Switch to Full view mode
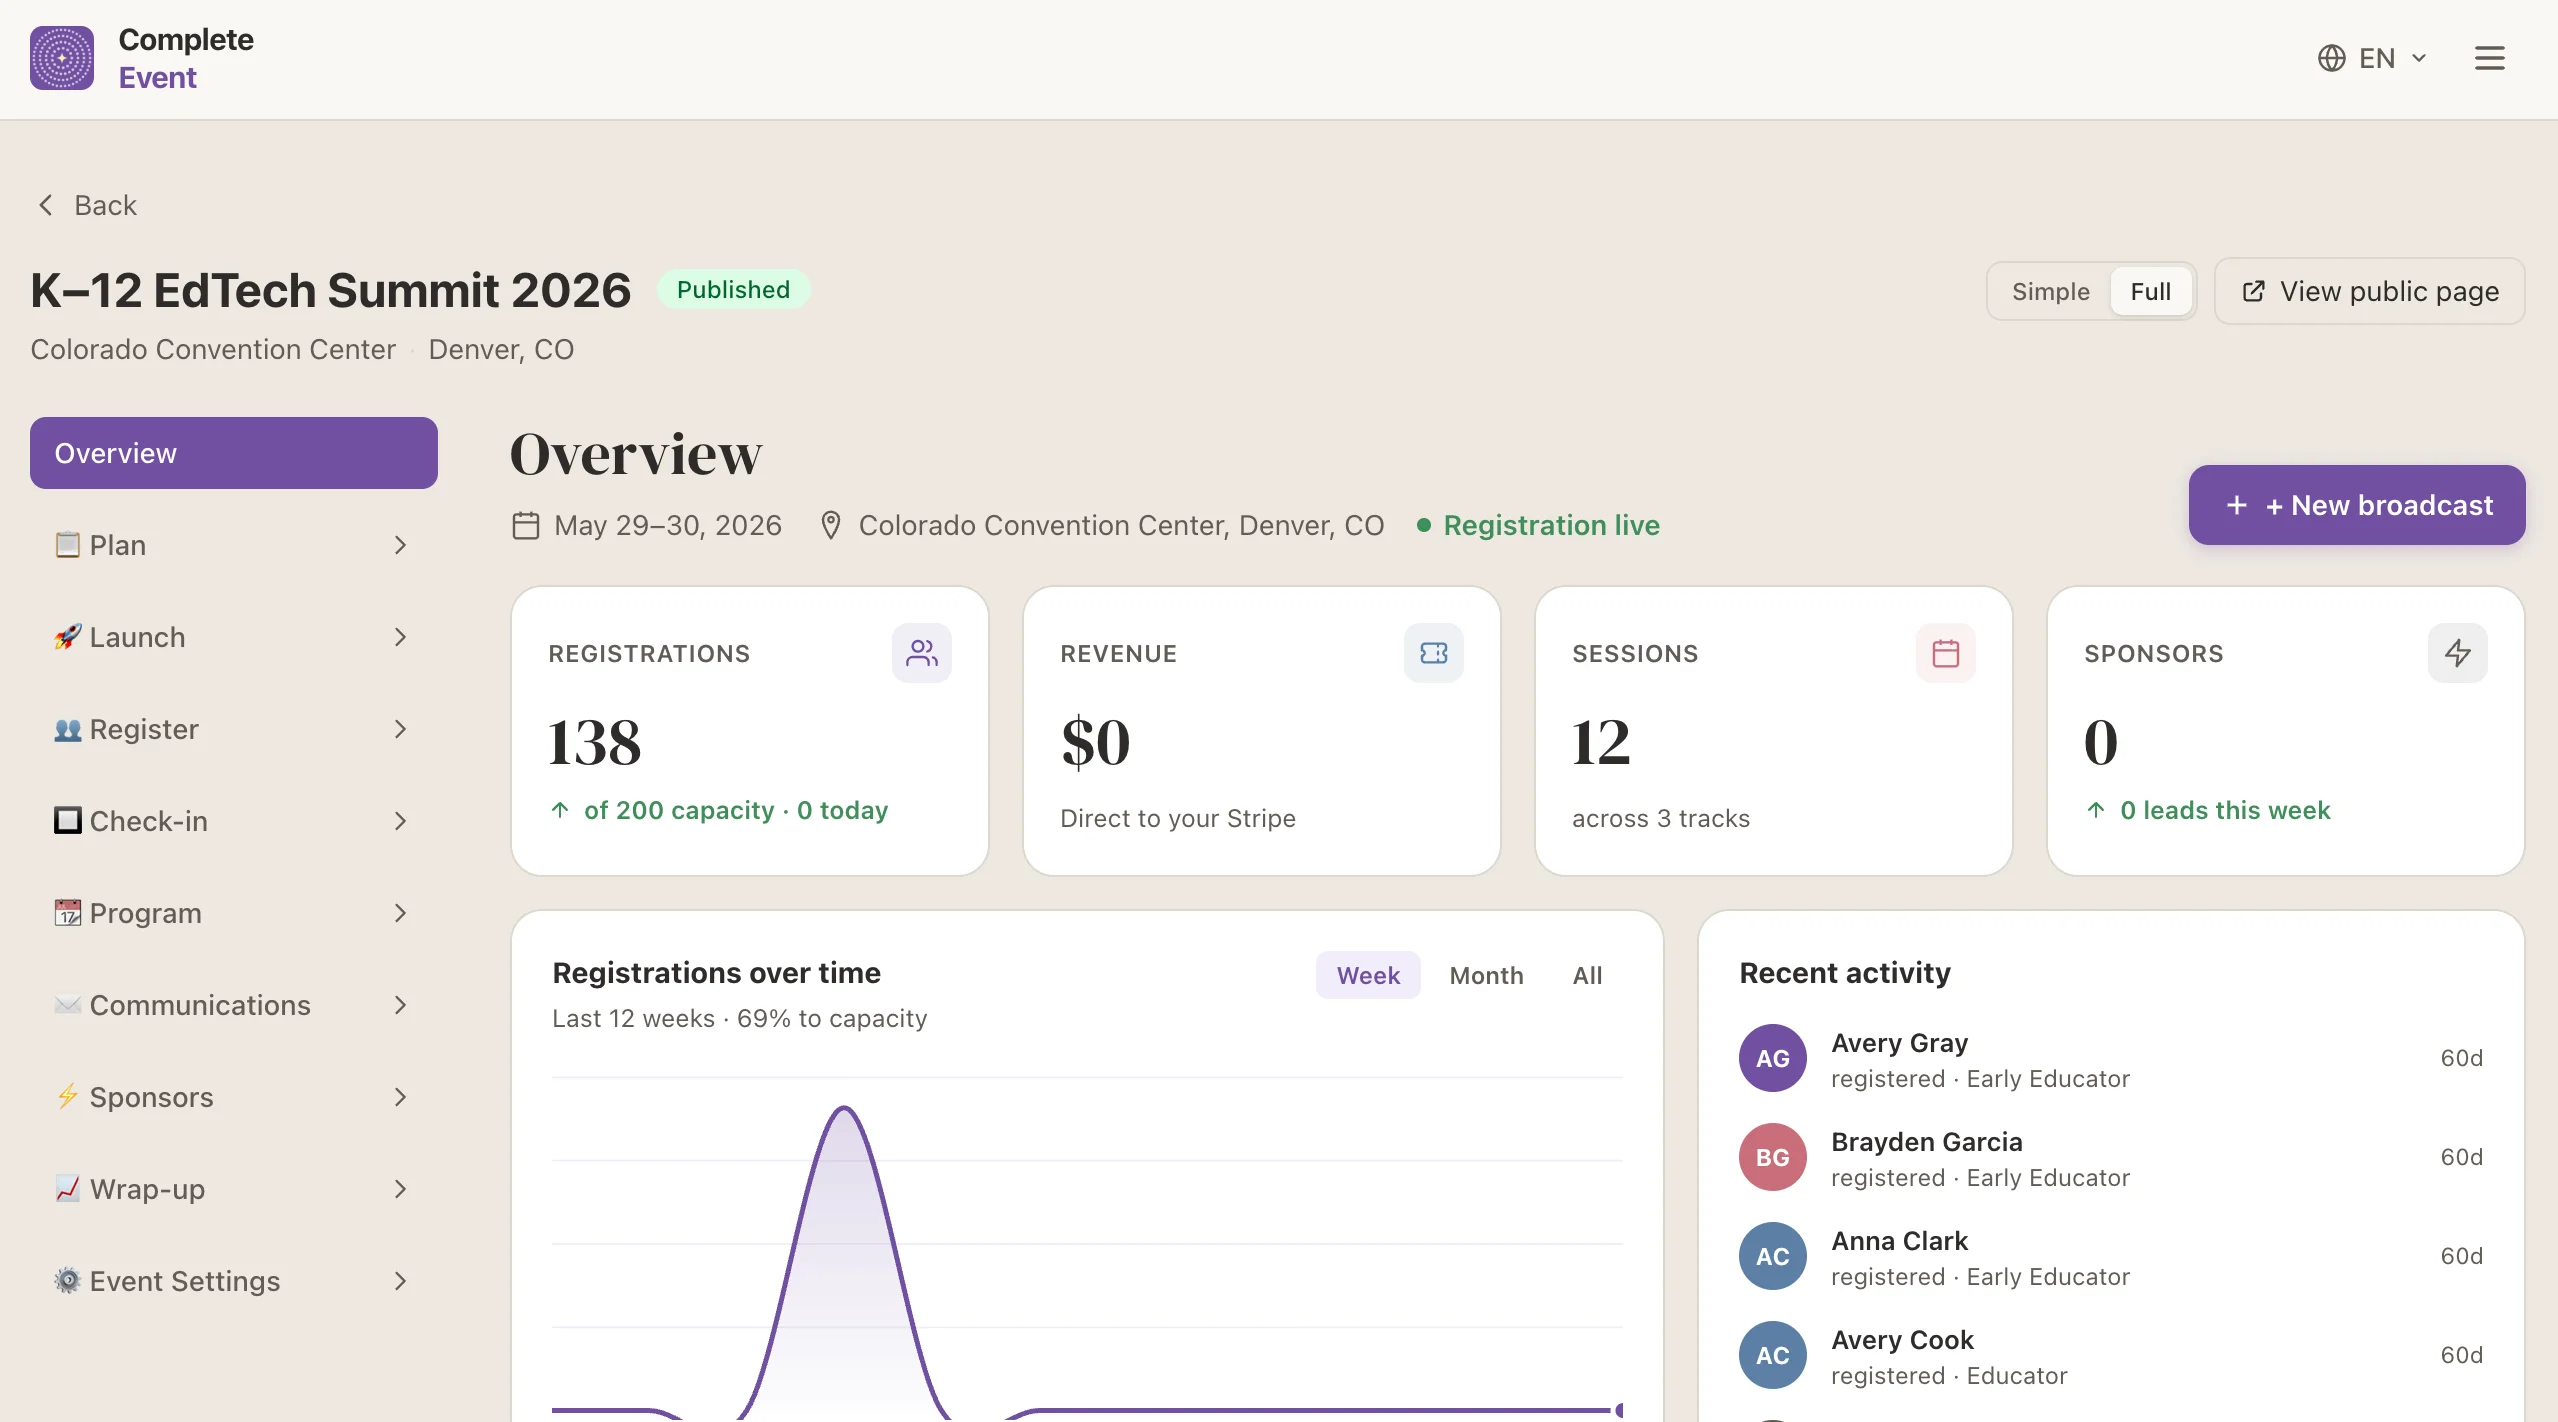2558x1422 pixels. click(2150, 291)
